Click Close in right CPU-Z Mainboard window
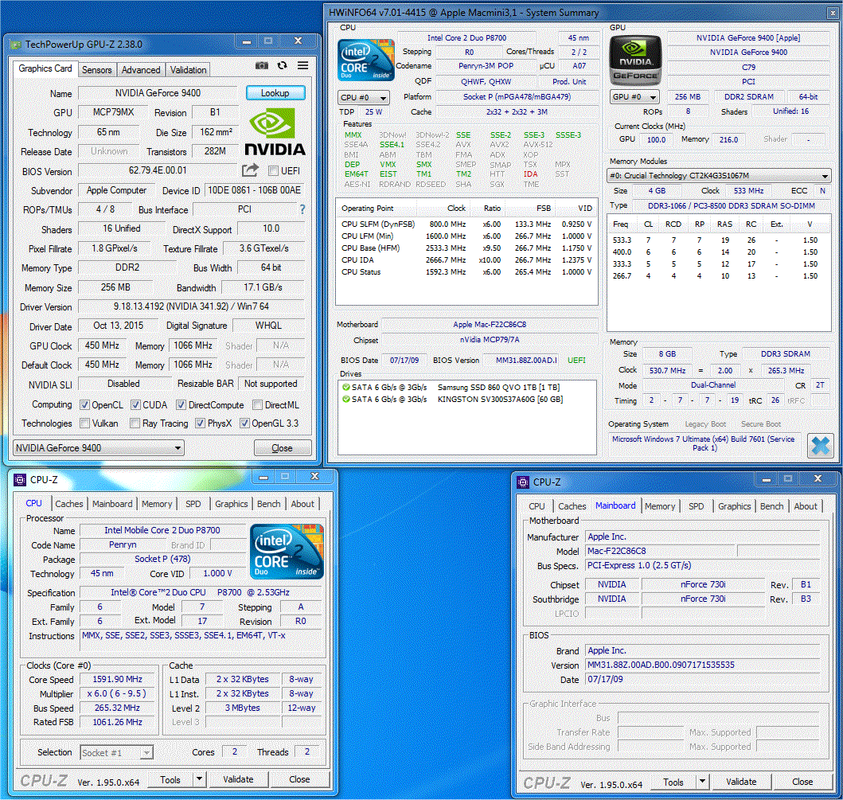 click(x=802, y=781)
